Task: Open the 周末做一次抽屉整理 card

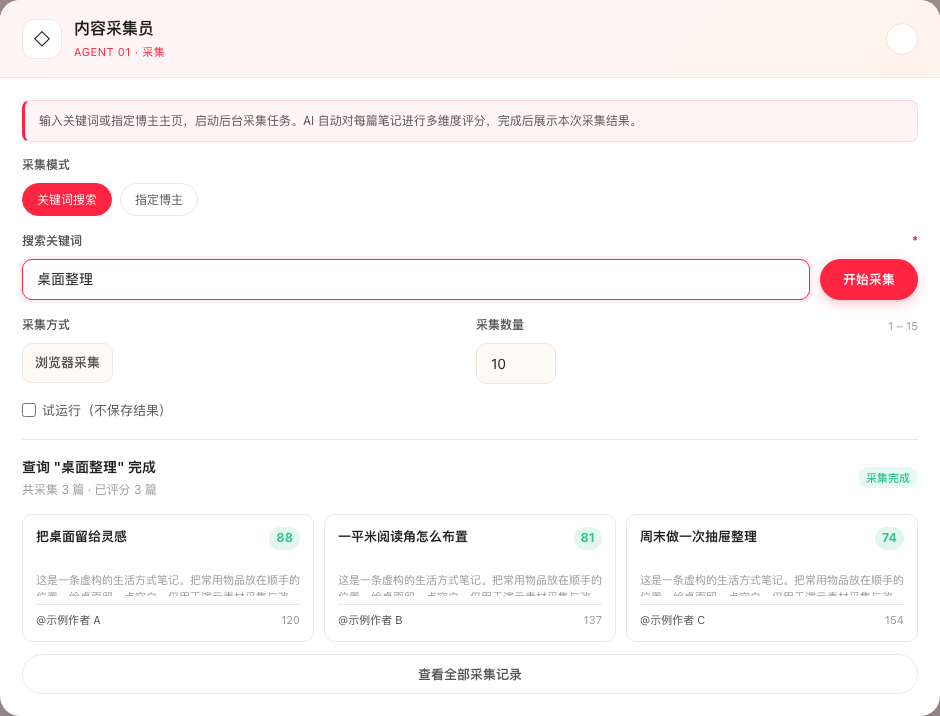Action: [x=772, y=578]
